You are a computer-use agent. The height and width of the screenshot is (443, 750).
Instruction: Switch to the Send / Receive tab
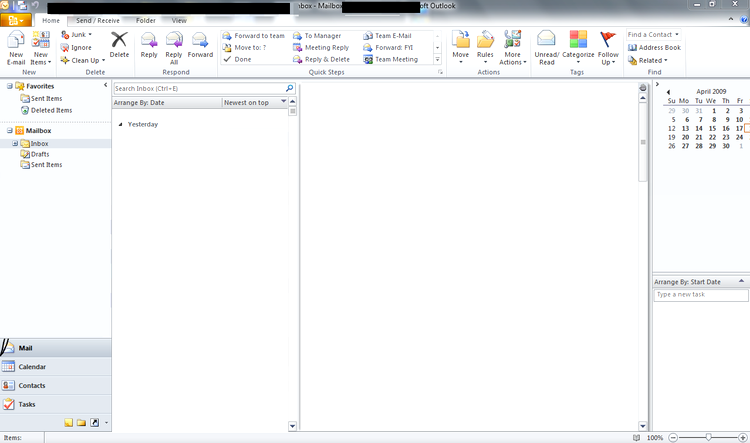[x=98, y=21]
